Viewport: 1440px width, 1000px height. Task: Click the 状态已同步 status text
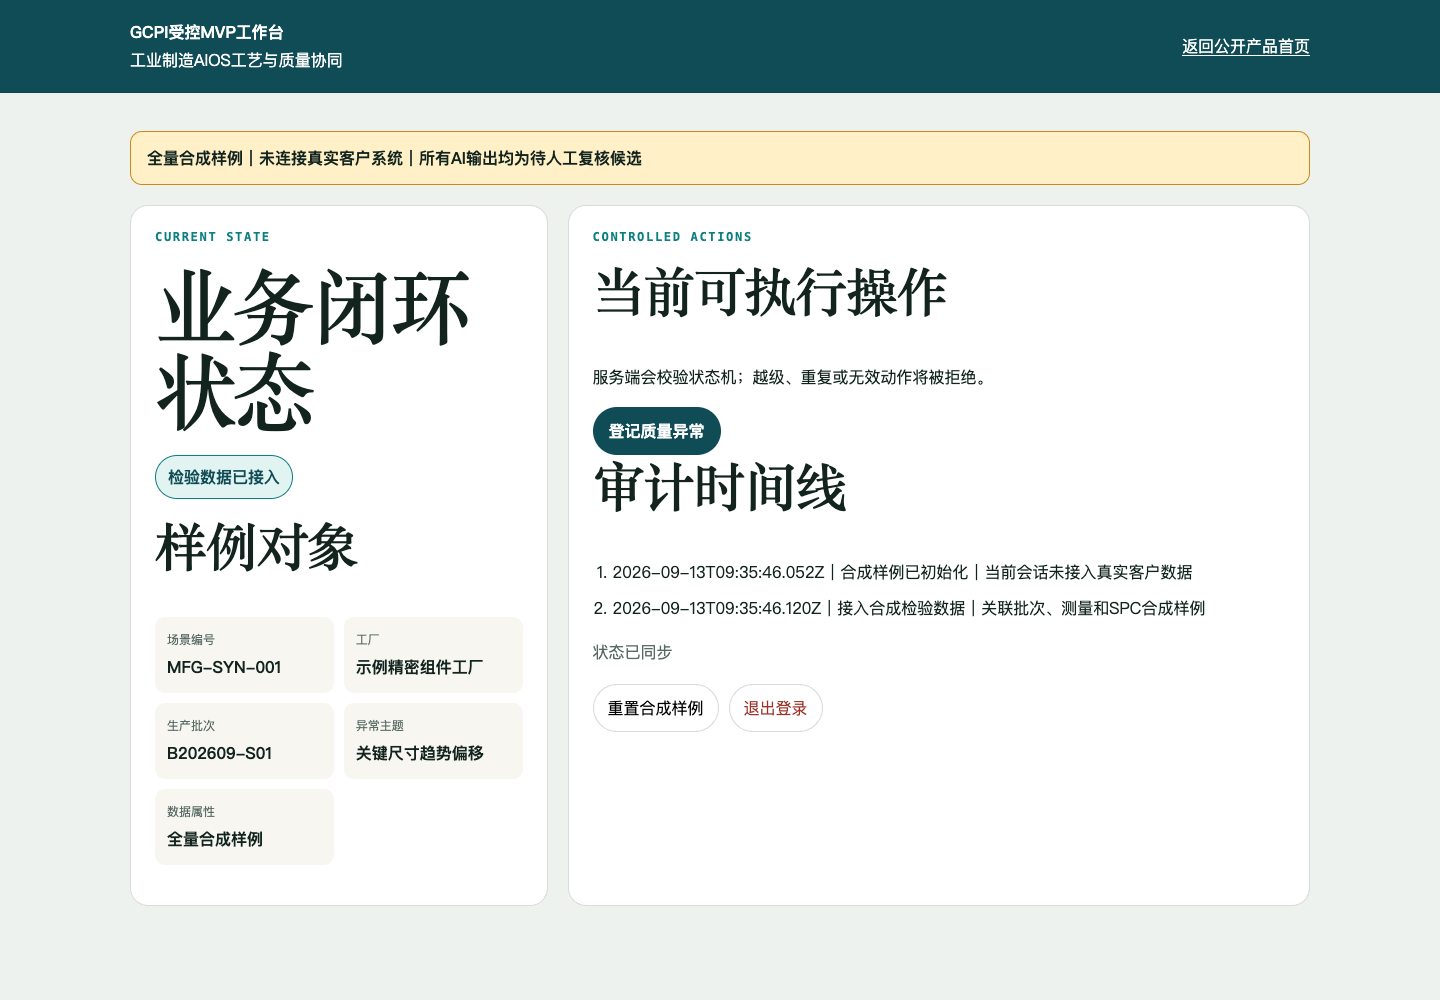coord(632,652)
